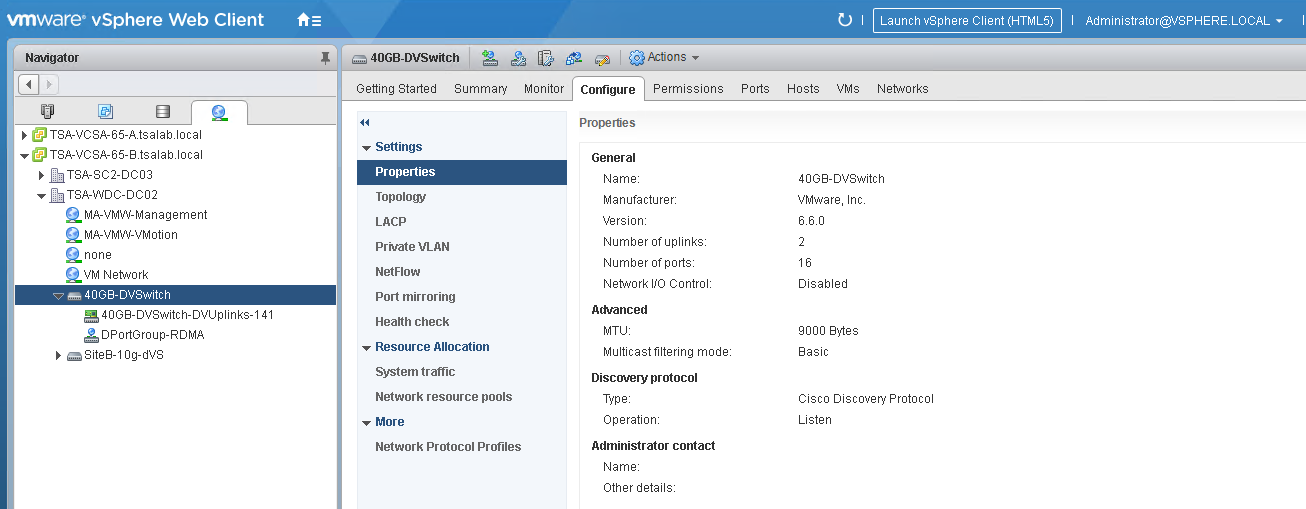The height and width of the screenshot is (509, 1306).
Task: Collapse the settings side panel with double-arrow
Action: (365, 122)
